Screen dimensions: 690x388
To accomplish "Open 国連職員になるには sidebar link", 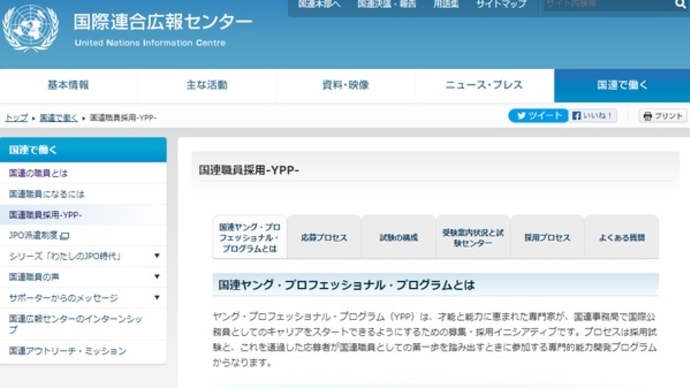I will [47, 194].
